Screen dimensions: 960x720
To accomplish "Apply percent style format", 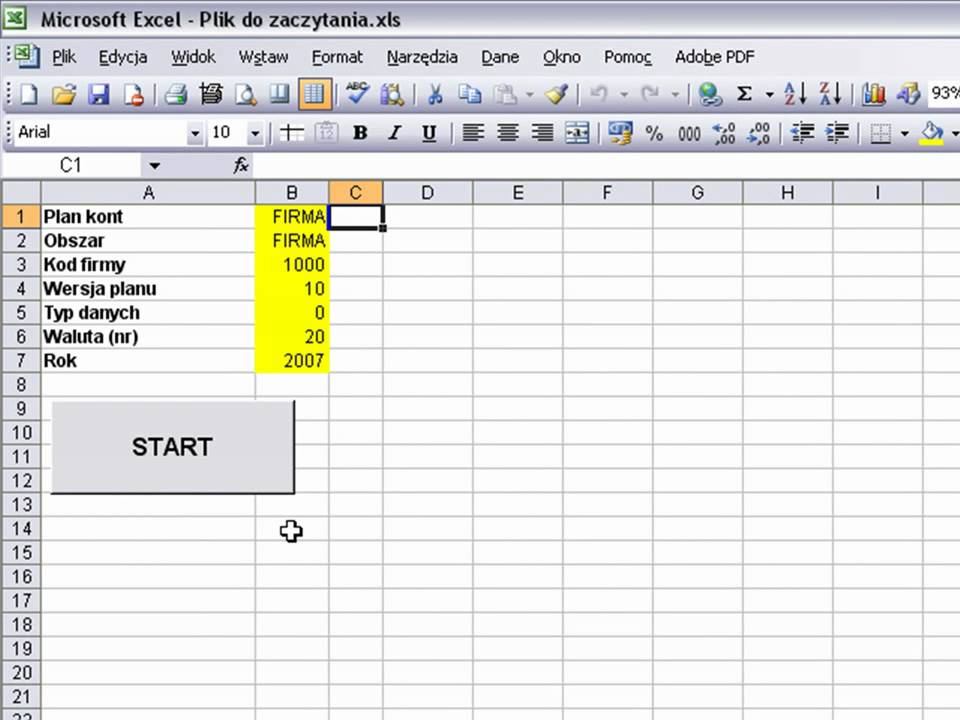I will click(654, 132).
